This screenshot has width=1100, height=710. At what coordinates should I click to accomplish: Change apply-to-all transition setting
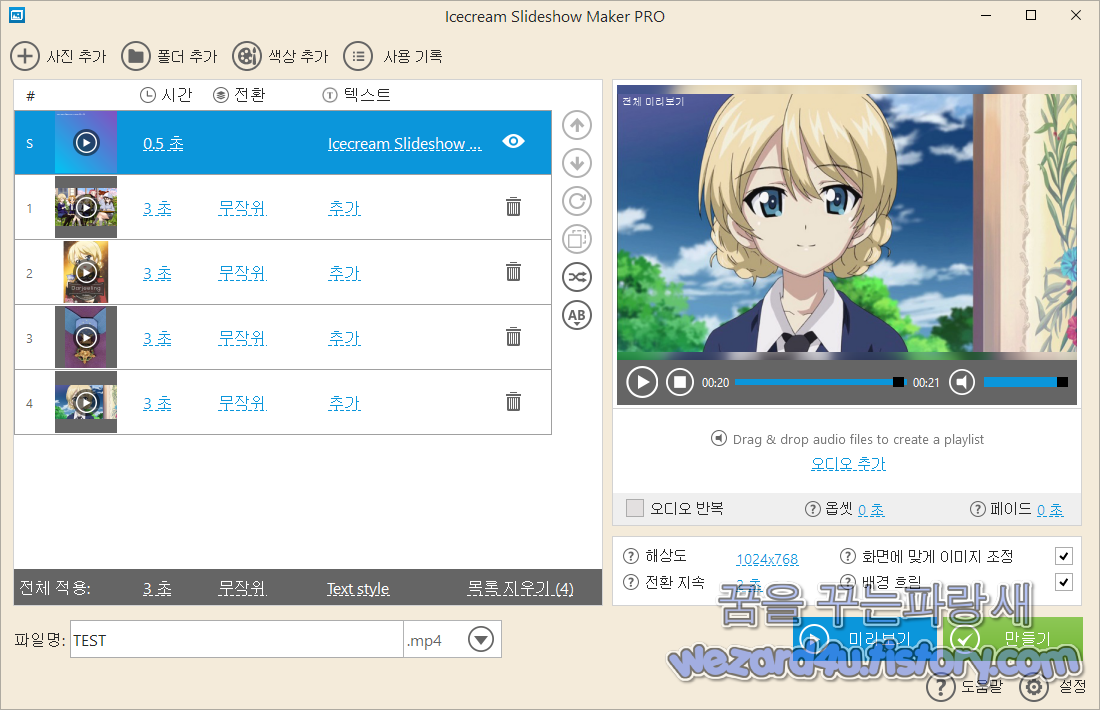242,589
